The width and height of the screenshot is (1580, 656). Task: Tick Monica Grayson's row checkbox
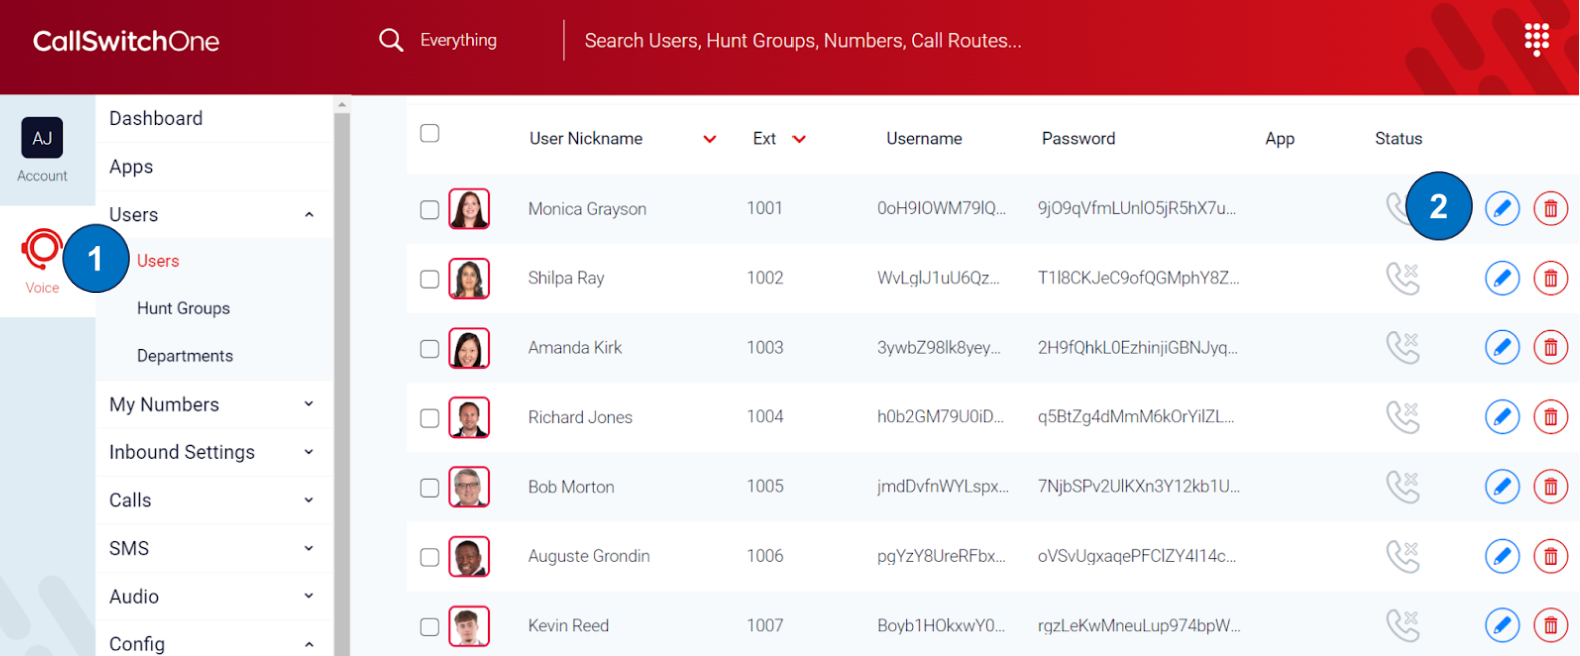click(430, 209)
